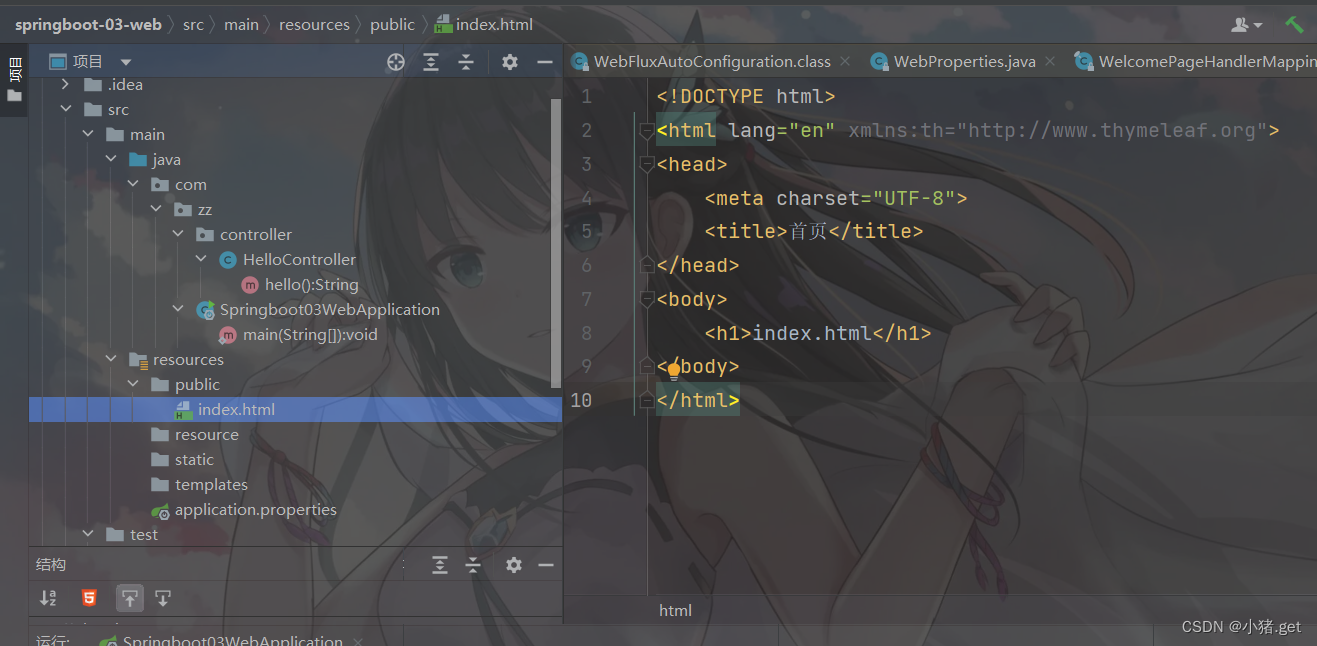Click resources in the breadcrumb navigation
The image size is (1317, 646).
tap(314, 23)
